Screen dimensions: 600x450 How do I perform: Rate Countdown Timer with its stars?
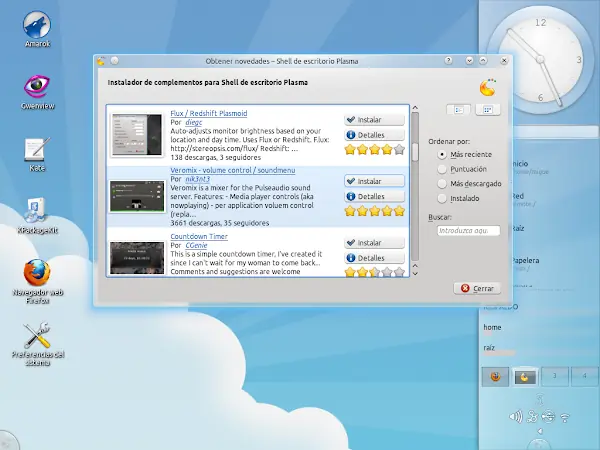click(375, 272)
